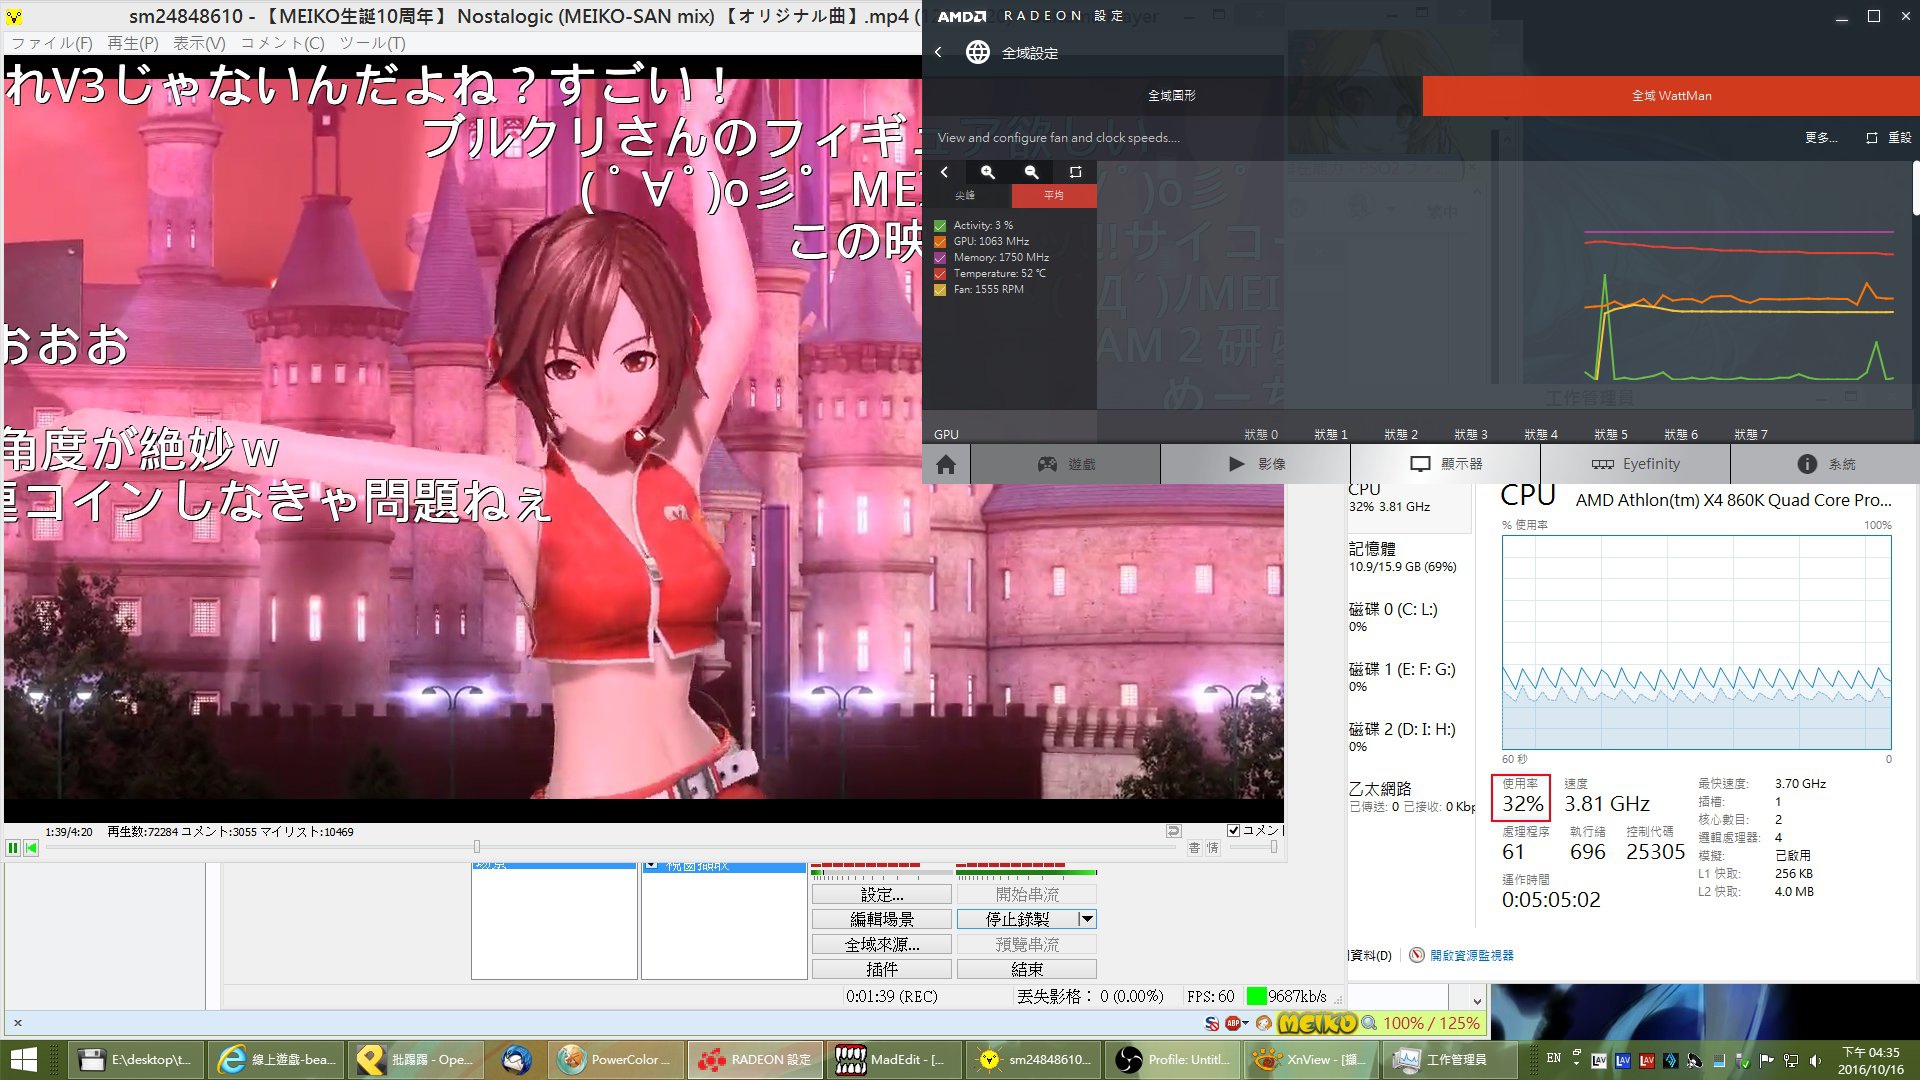Toggle the Fan 1555 RPM checkbox
The width and height of the screenshot is (1920, 1080).
pos(940,290)
